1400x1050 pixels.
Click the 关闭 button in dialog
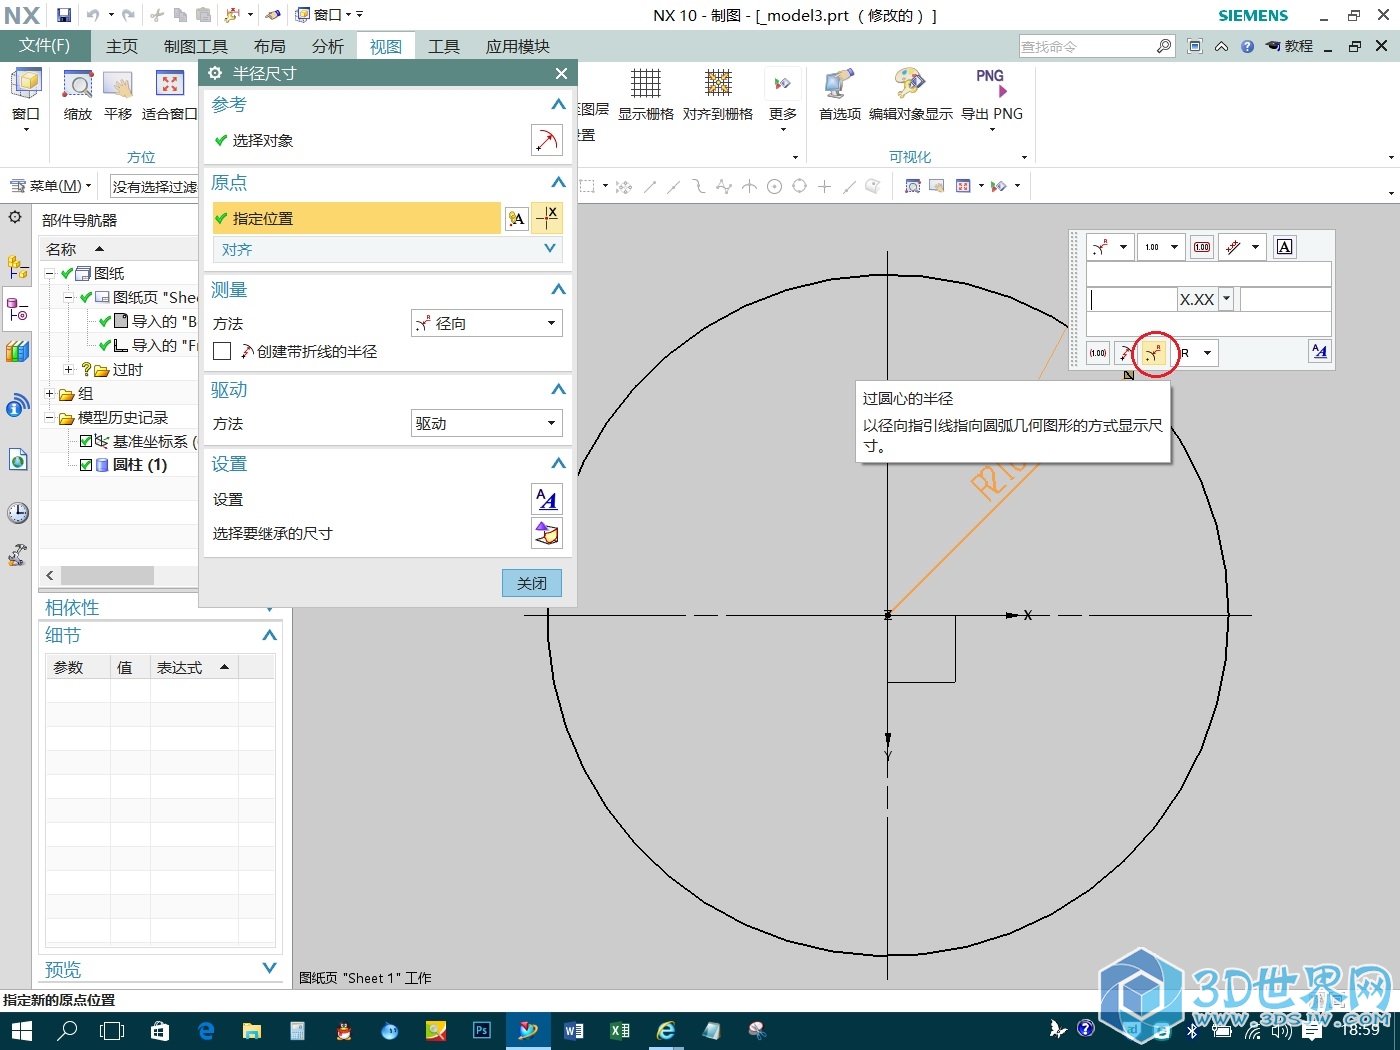point(532,583)
